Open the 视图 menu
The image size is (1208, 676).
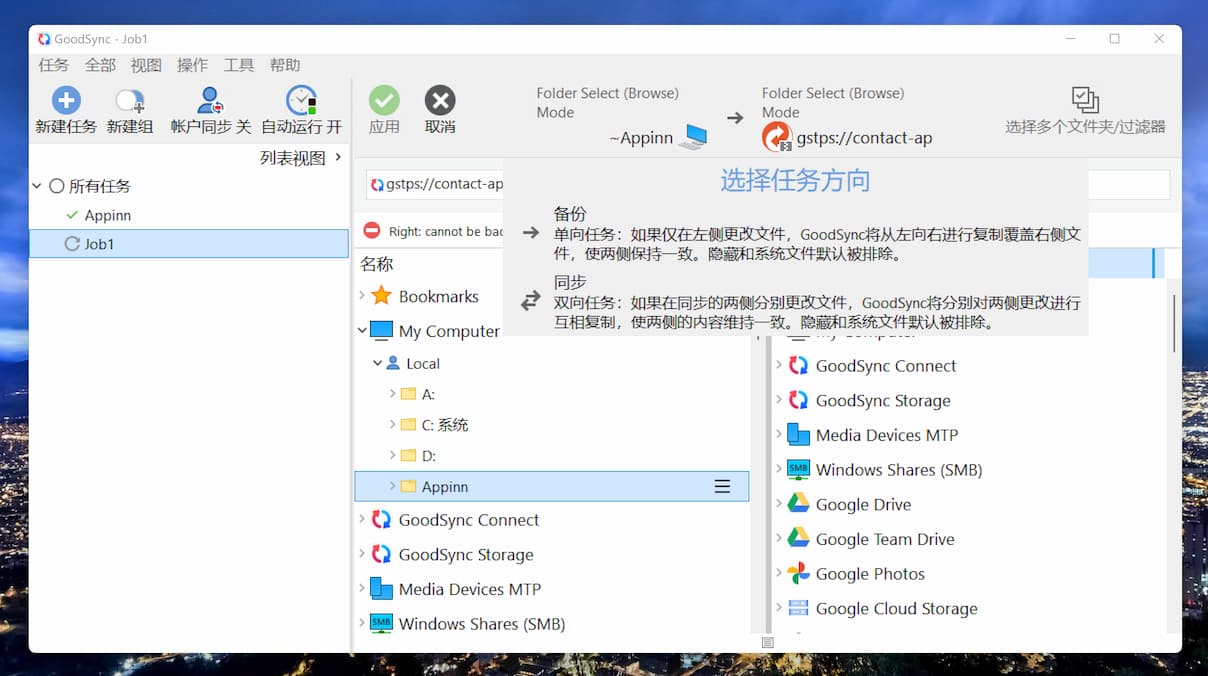[146, 65]
